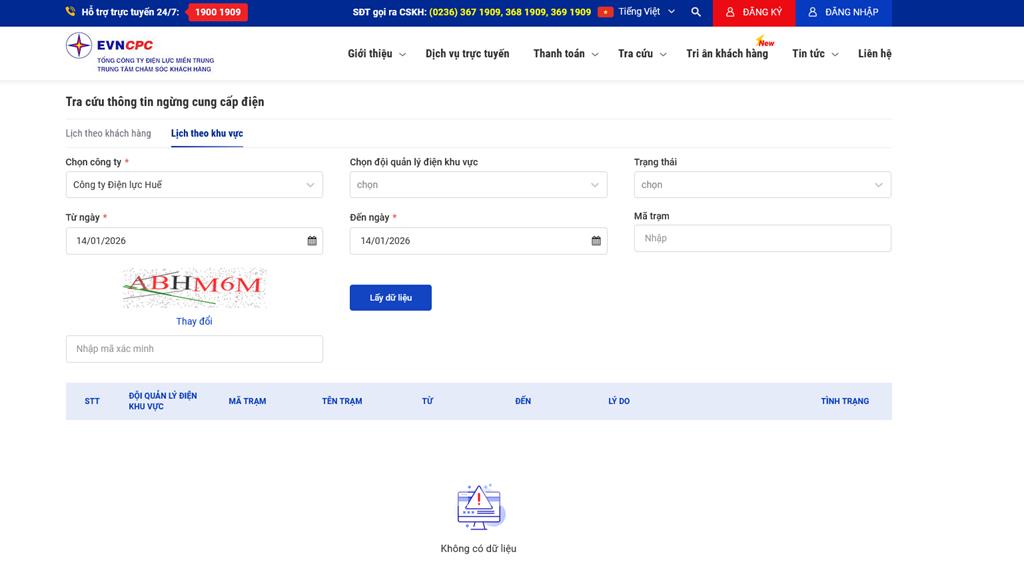
Task: Open the Trạng thái dropdown
Action: 762,185
